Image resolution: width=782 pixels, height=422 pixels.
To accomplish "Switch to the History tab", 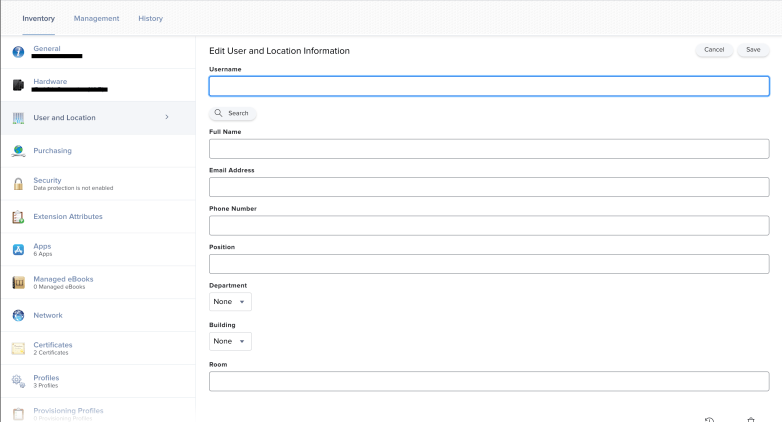I will tap(150, 18).
